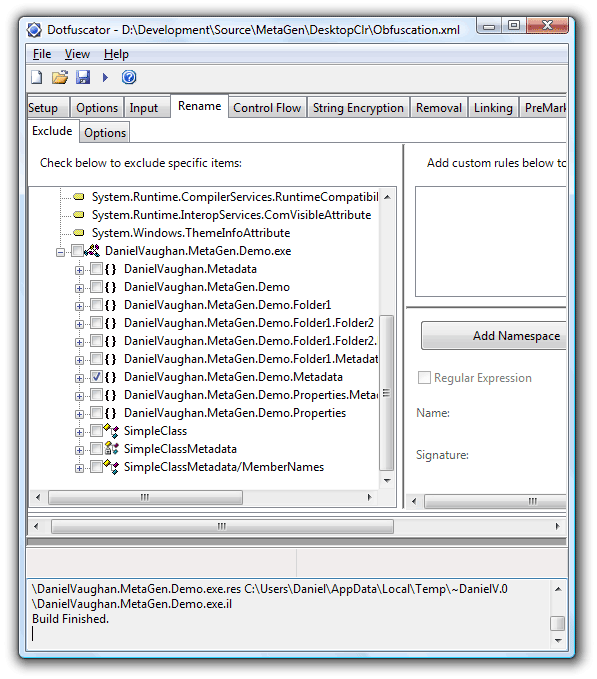Check the SimpleClassMetadata checkbox
597x679 pixels.
coord(96,449)
